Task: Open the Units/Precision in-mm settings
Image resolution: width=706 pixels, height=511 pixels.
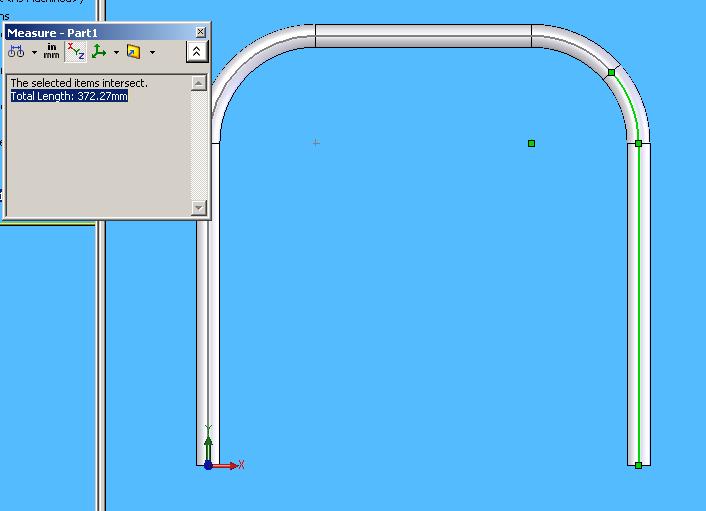Action: coord(51,51)
